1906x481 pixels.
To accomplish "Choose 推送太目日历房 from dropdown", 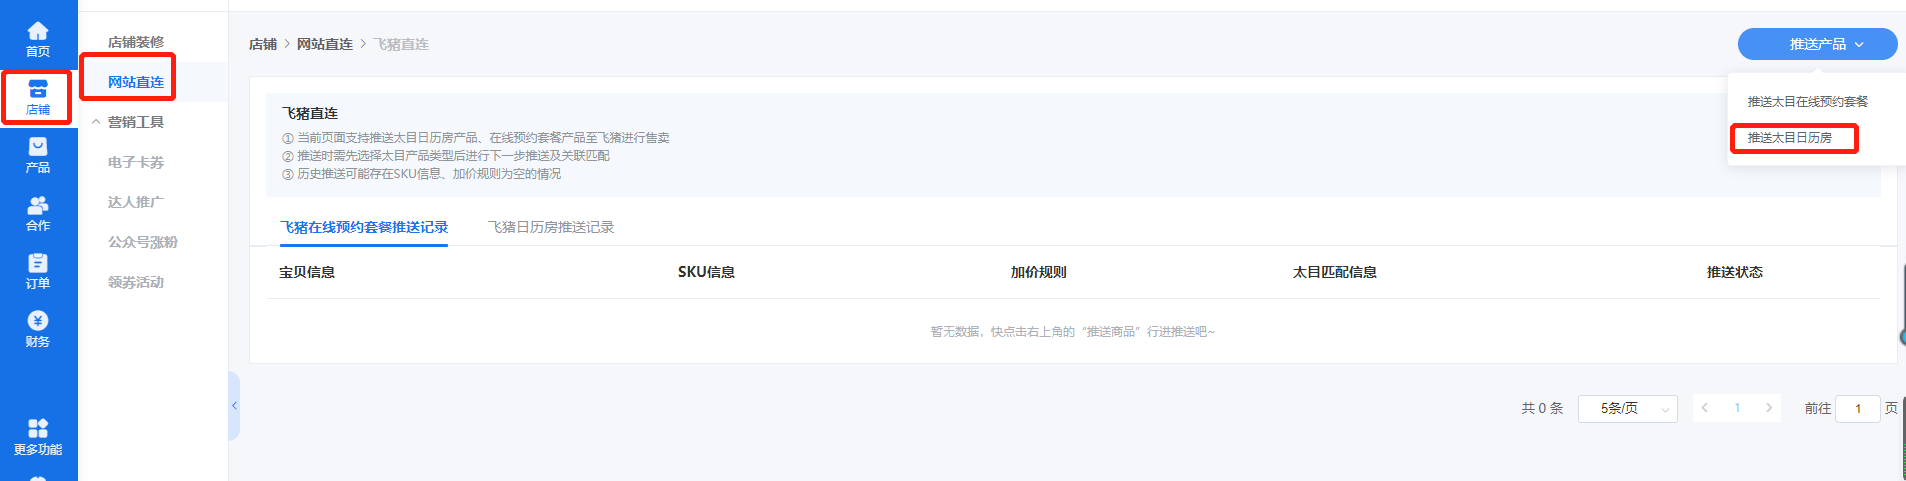I will (1790, 138).
